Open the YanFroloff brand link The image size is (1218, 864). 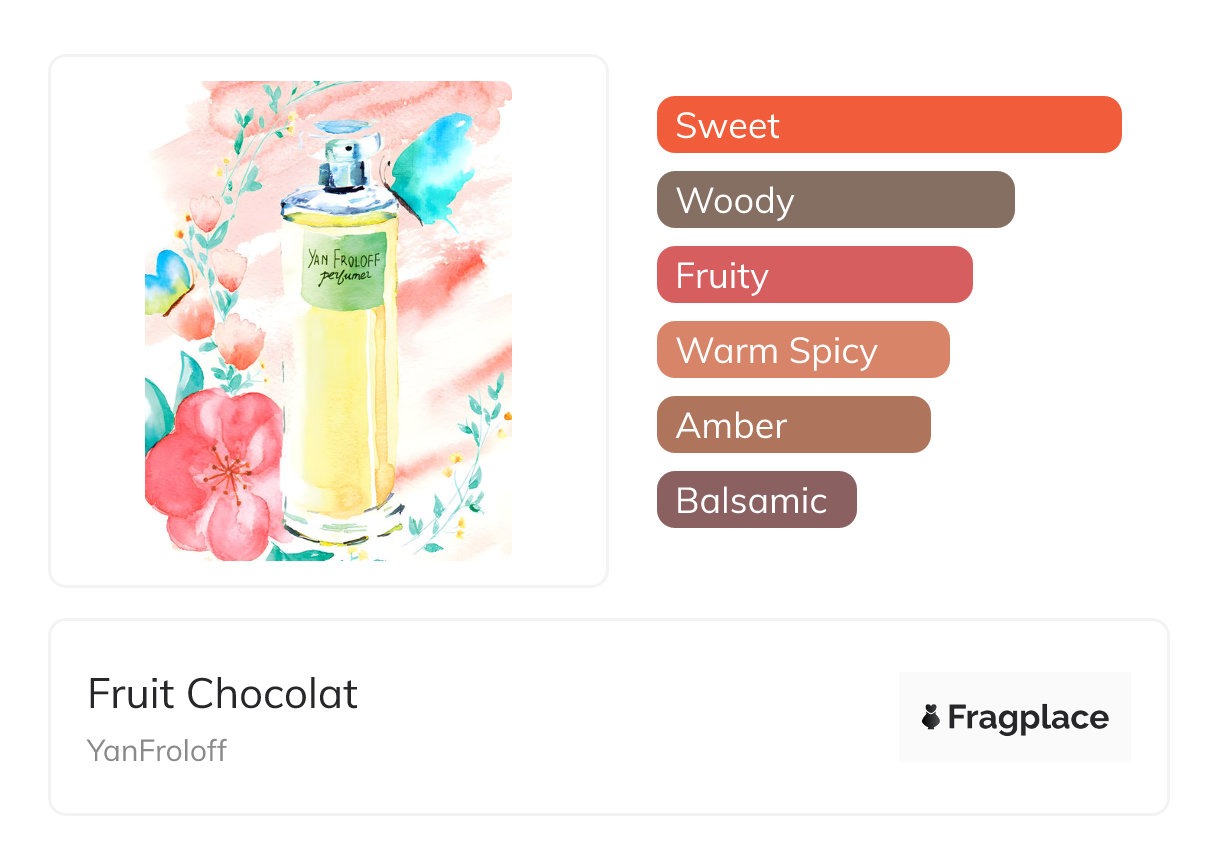(157, 750)
